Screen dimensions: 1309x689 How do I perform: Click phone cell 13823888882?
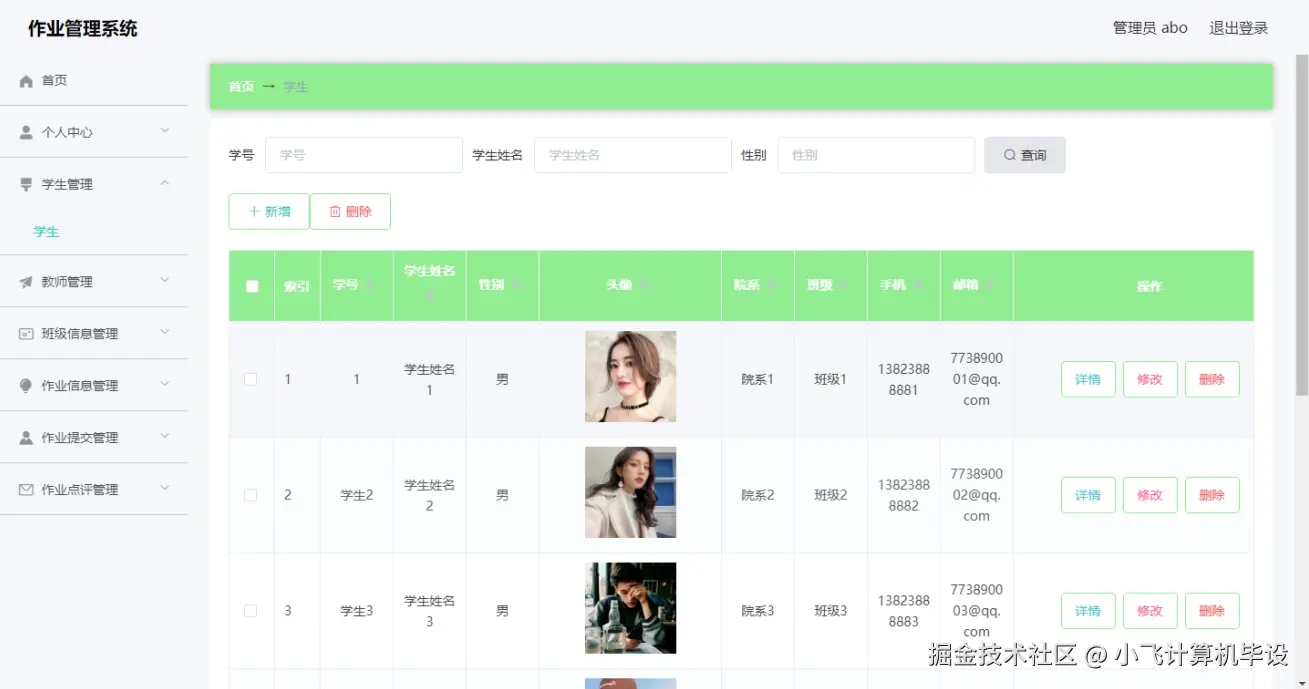(x=904, y=495)
